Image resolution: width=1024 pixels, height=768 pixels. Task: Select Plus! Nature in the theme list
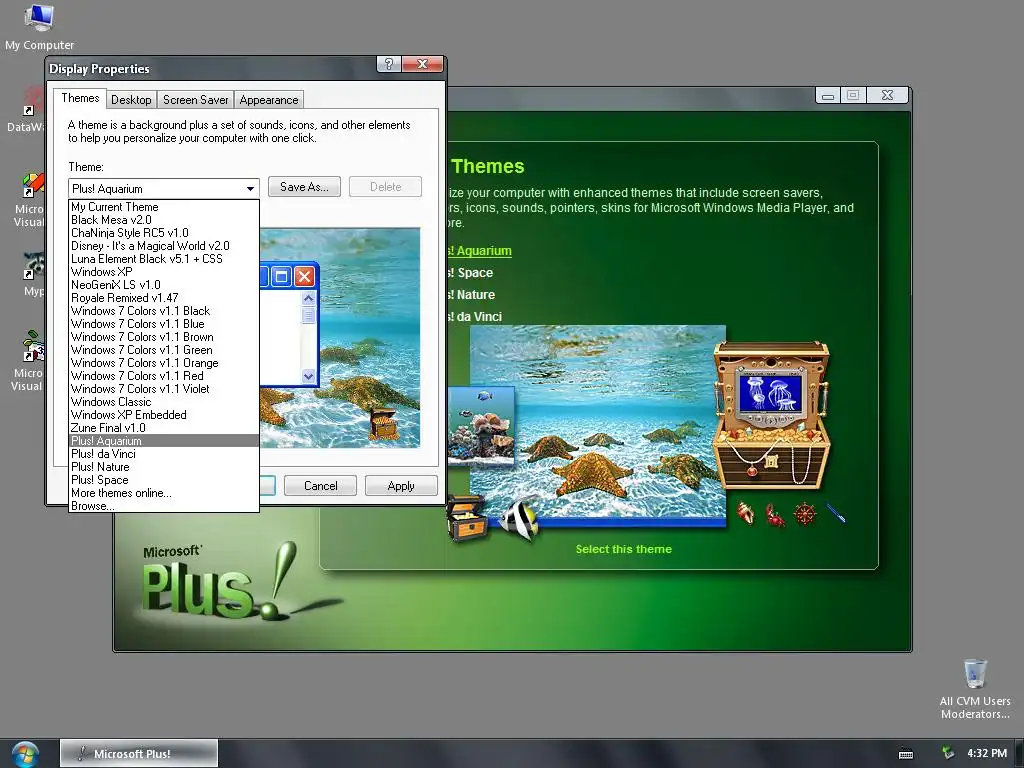163,467
